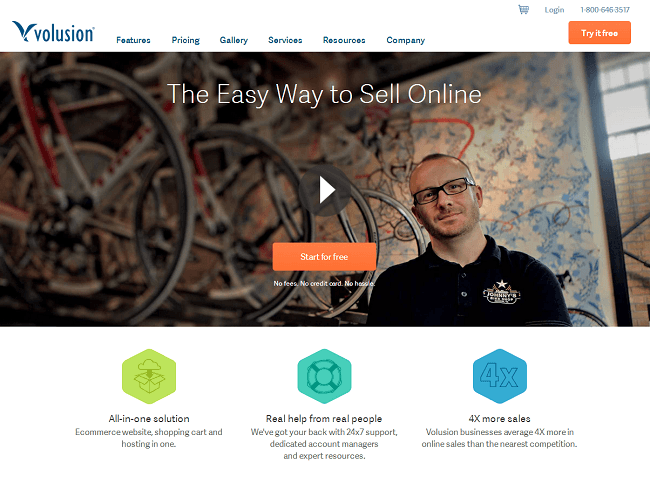Open the Login link
Image resolution: width=650 pixels, height=483 pixels.
point(554,10)
